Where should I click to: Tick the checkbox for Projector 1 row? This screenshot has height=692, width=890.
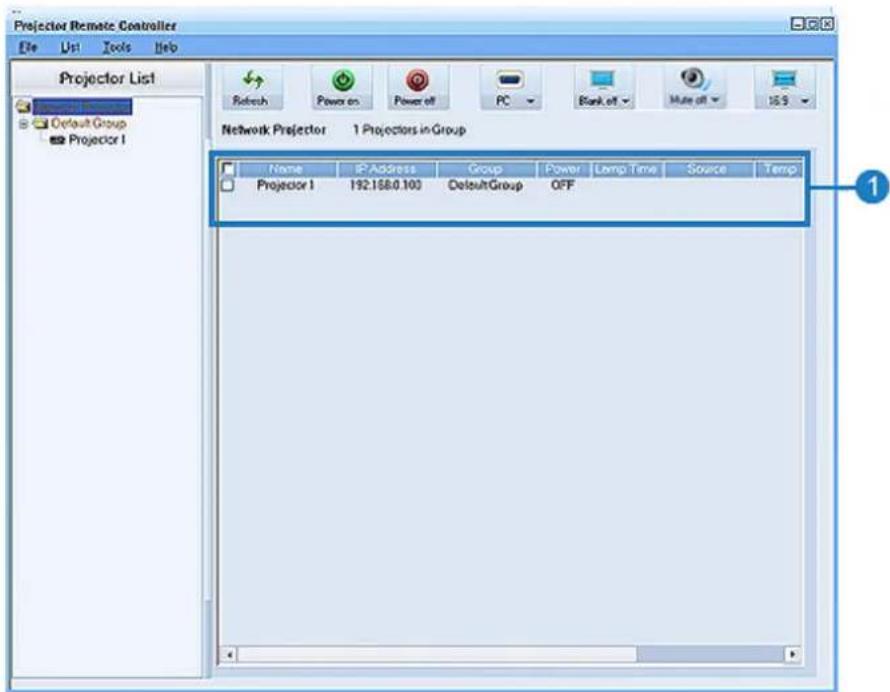(228, 185)
